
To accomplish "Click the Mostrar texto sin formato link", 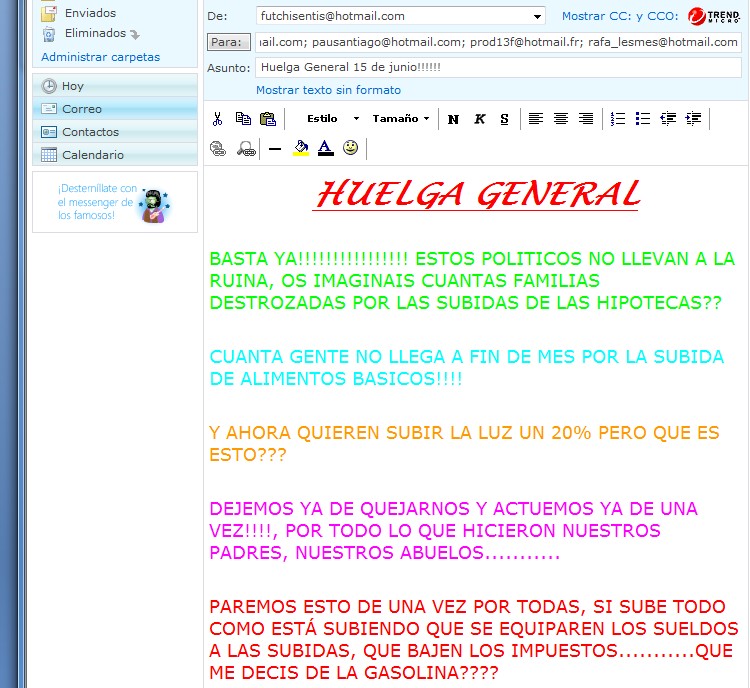I will click(x=328, y=90).
